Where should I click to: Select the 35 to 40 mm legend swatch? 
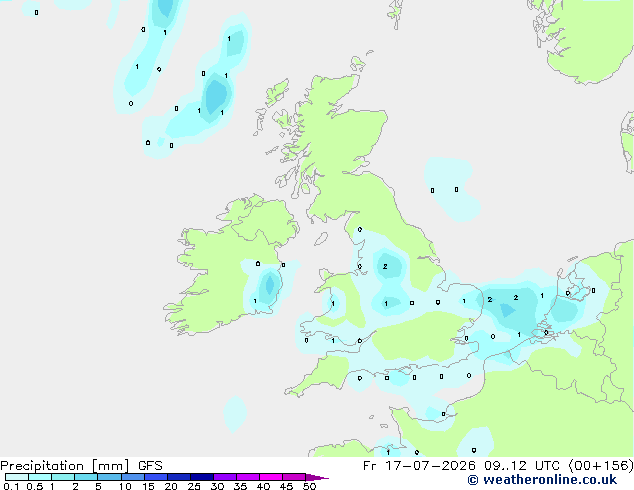247,477
